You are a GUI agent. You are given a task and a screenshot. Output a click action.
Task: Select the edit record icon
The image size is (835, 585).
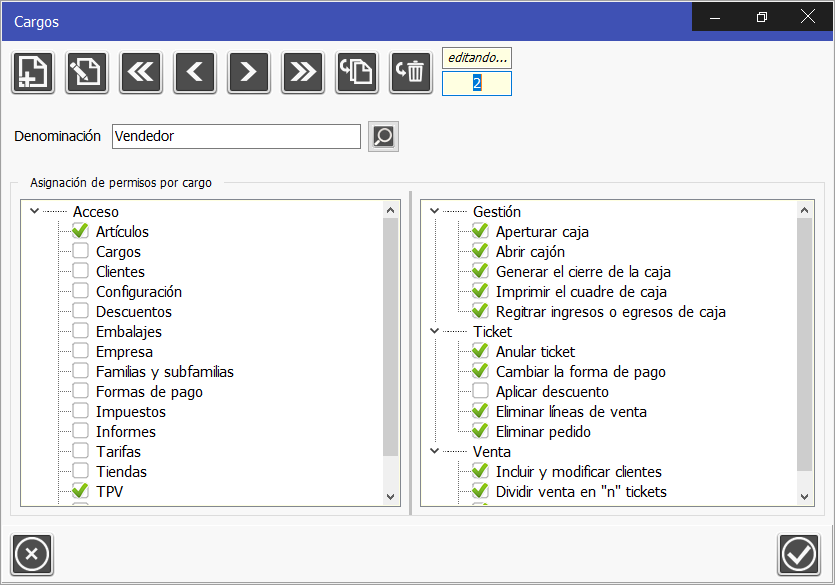tap(86, 72)
